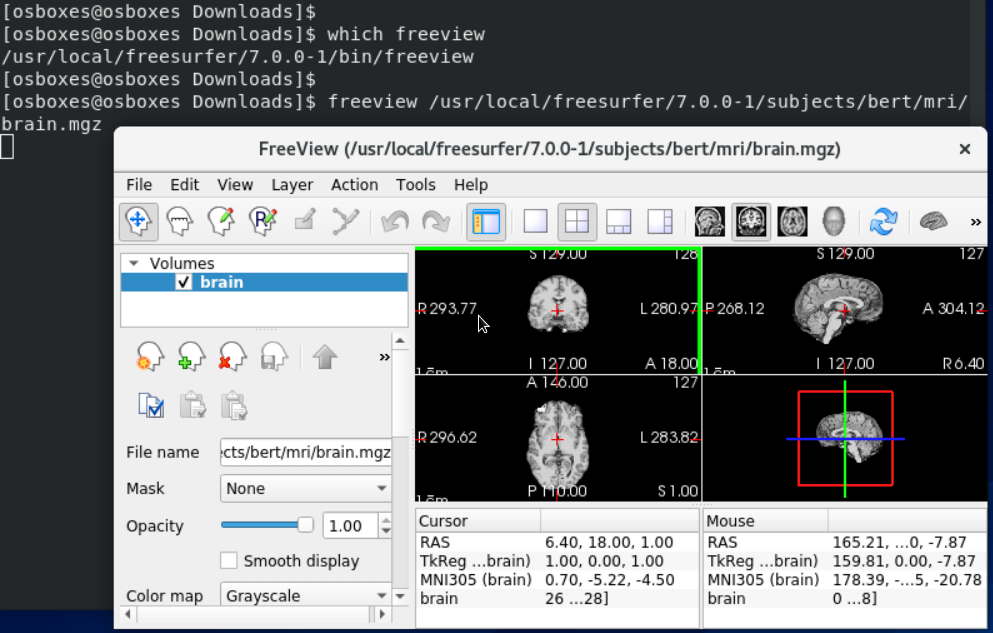
Task: Uncheck the brain volume visibility checkbox
Action: [183, 282]
